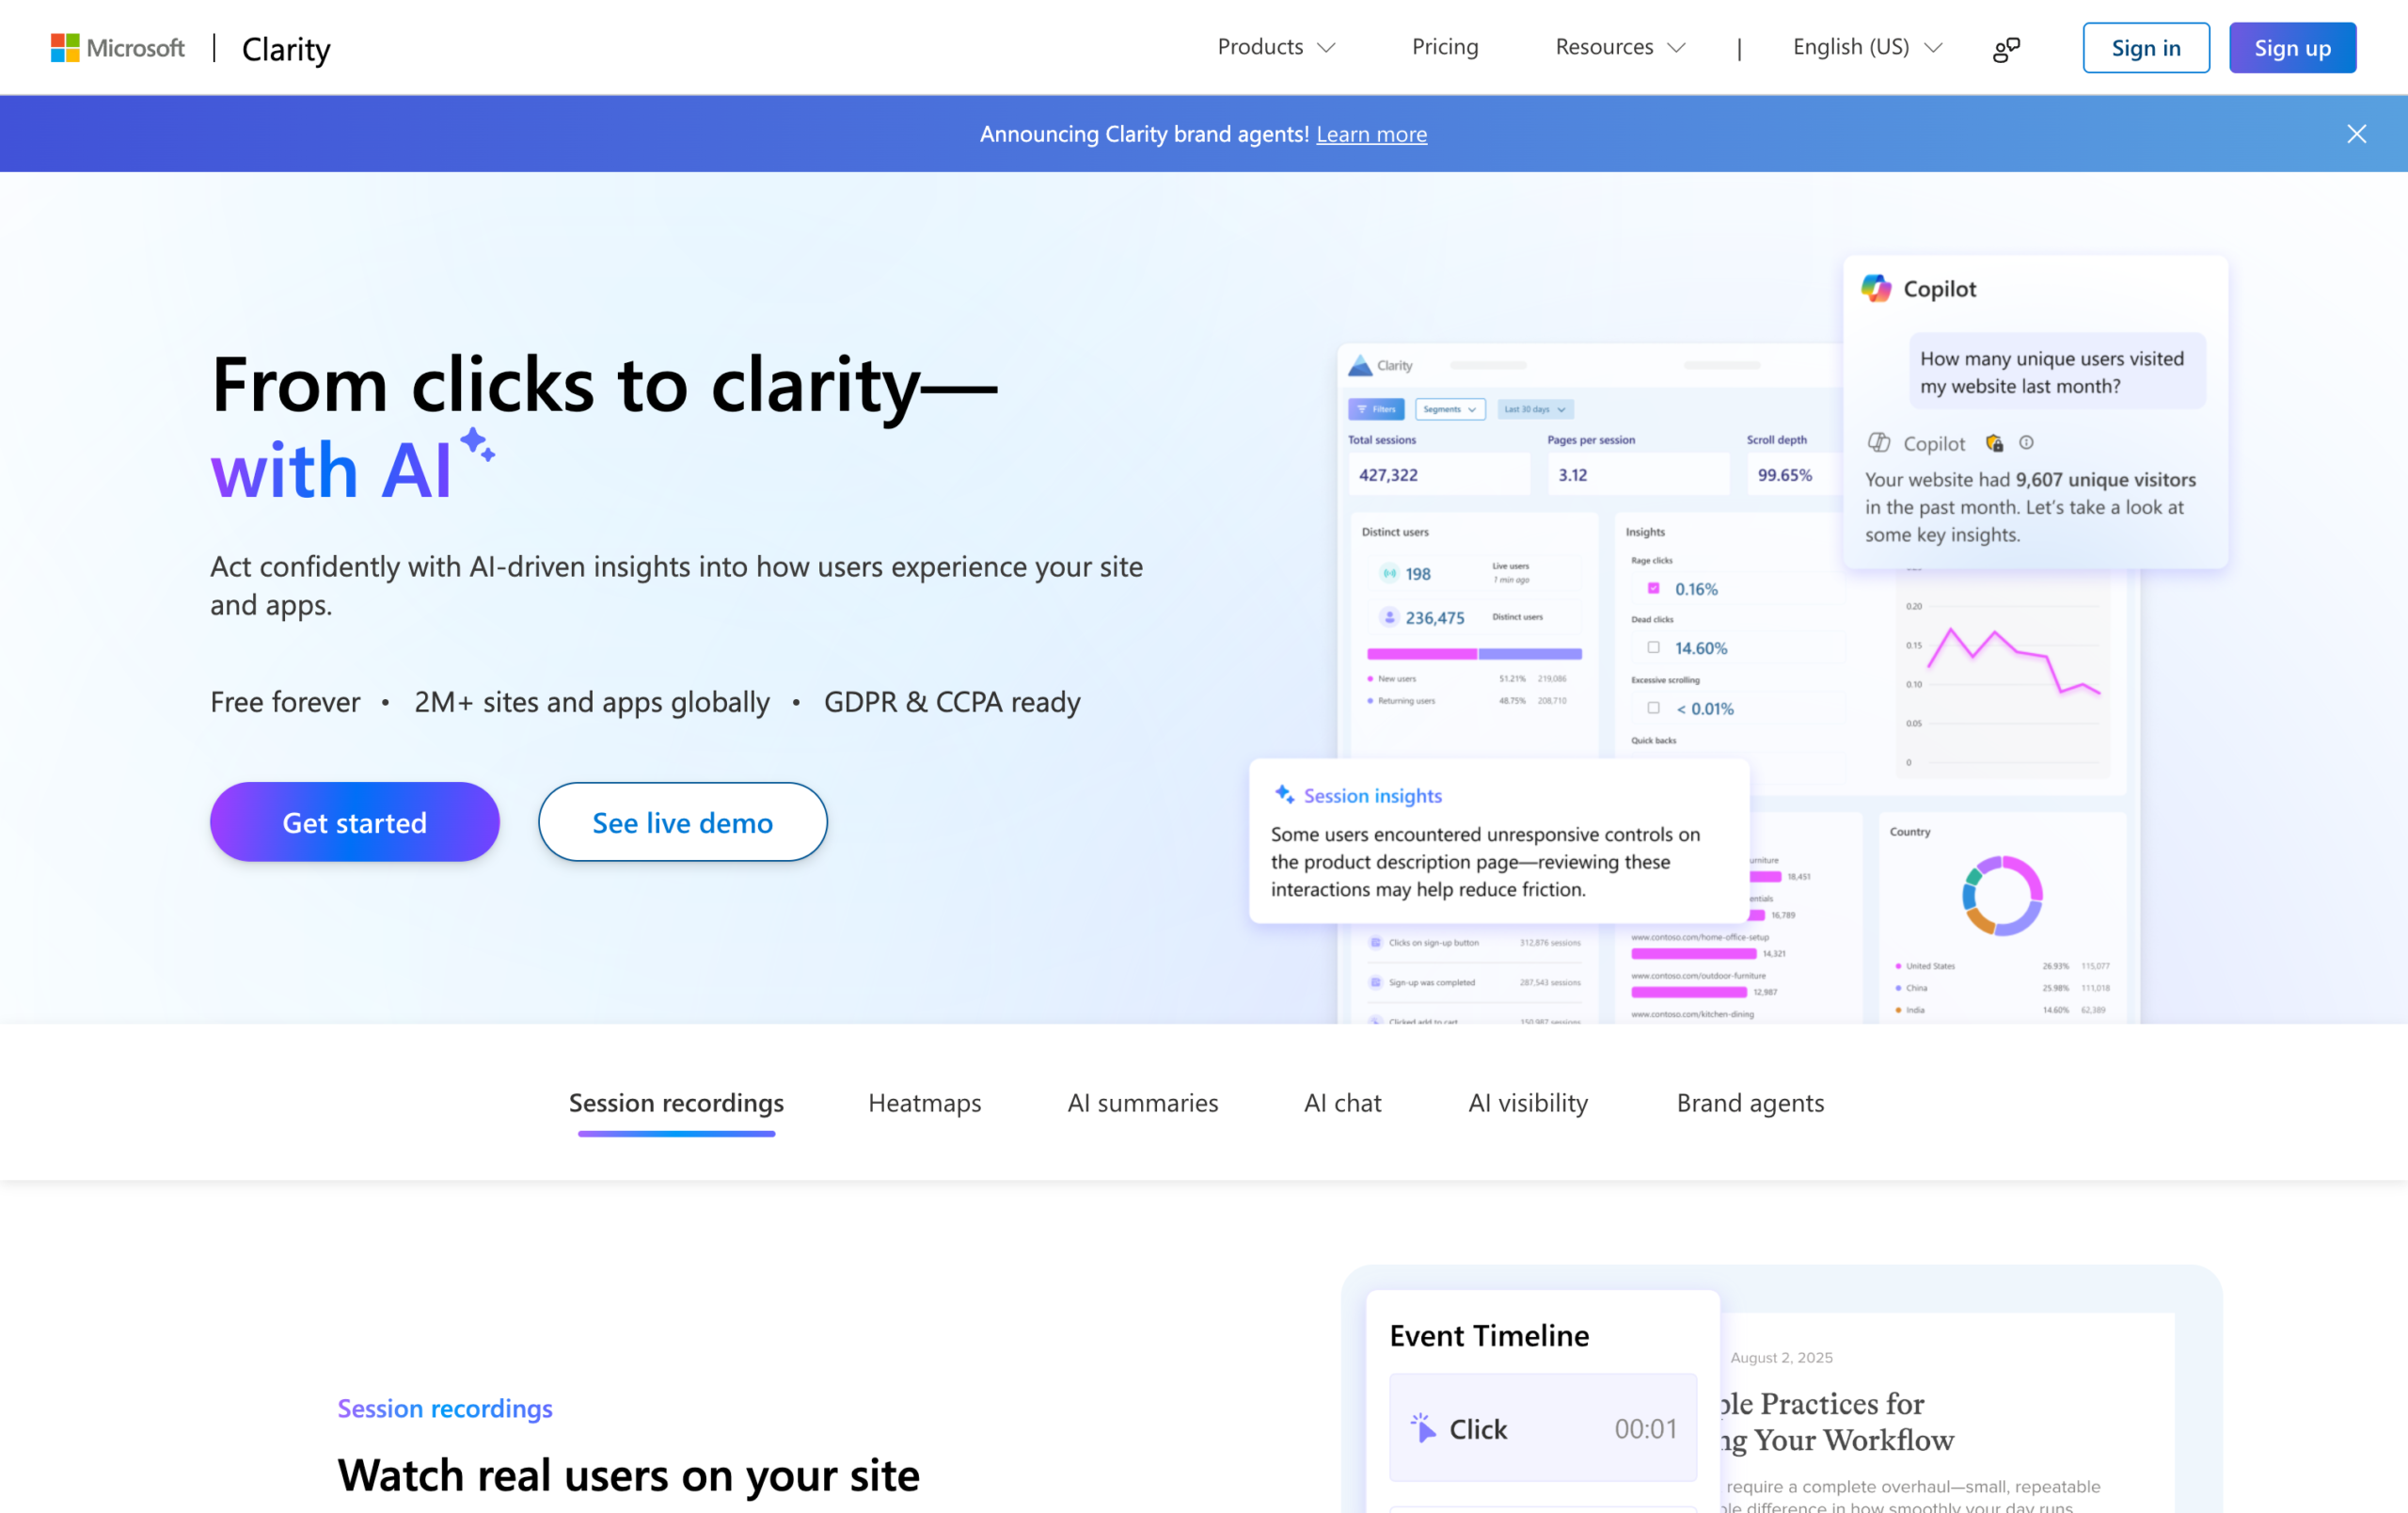Click the user icon beside 236,475
2408x1513 pixels.
point(1389,617)
